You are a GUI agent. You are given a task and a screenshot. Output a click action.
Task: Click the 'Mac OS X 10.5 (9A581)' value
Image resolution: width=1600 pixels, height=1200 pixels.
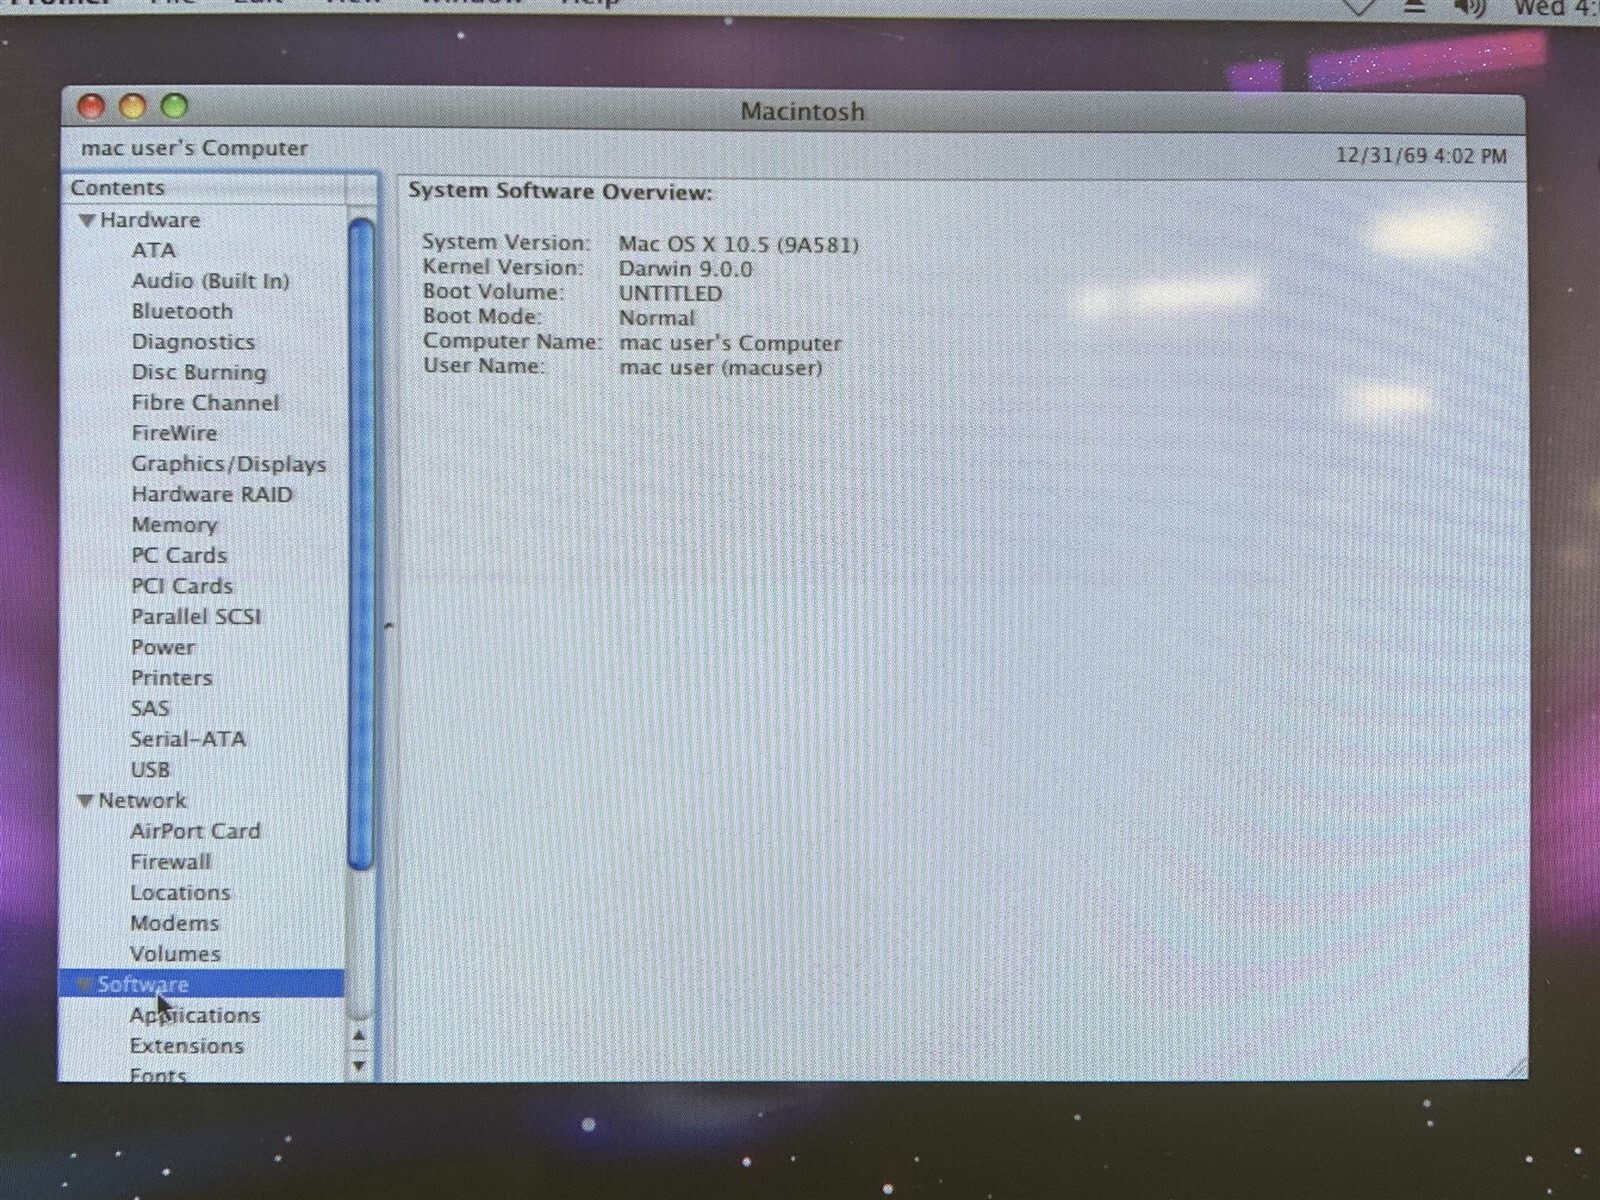pos(739,244)
